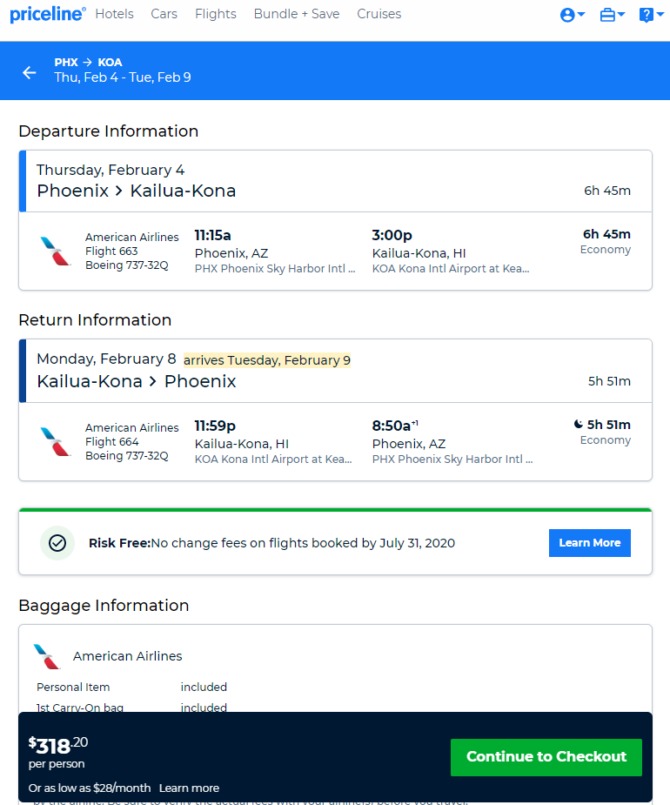Go to the Cars section
This screenshot has width=670, height=805.
164,14
